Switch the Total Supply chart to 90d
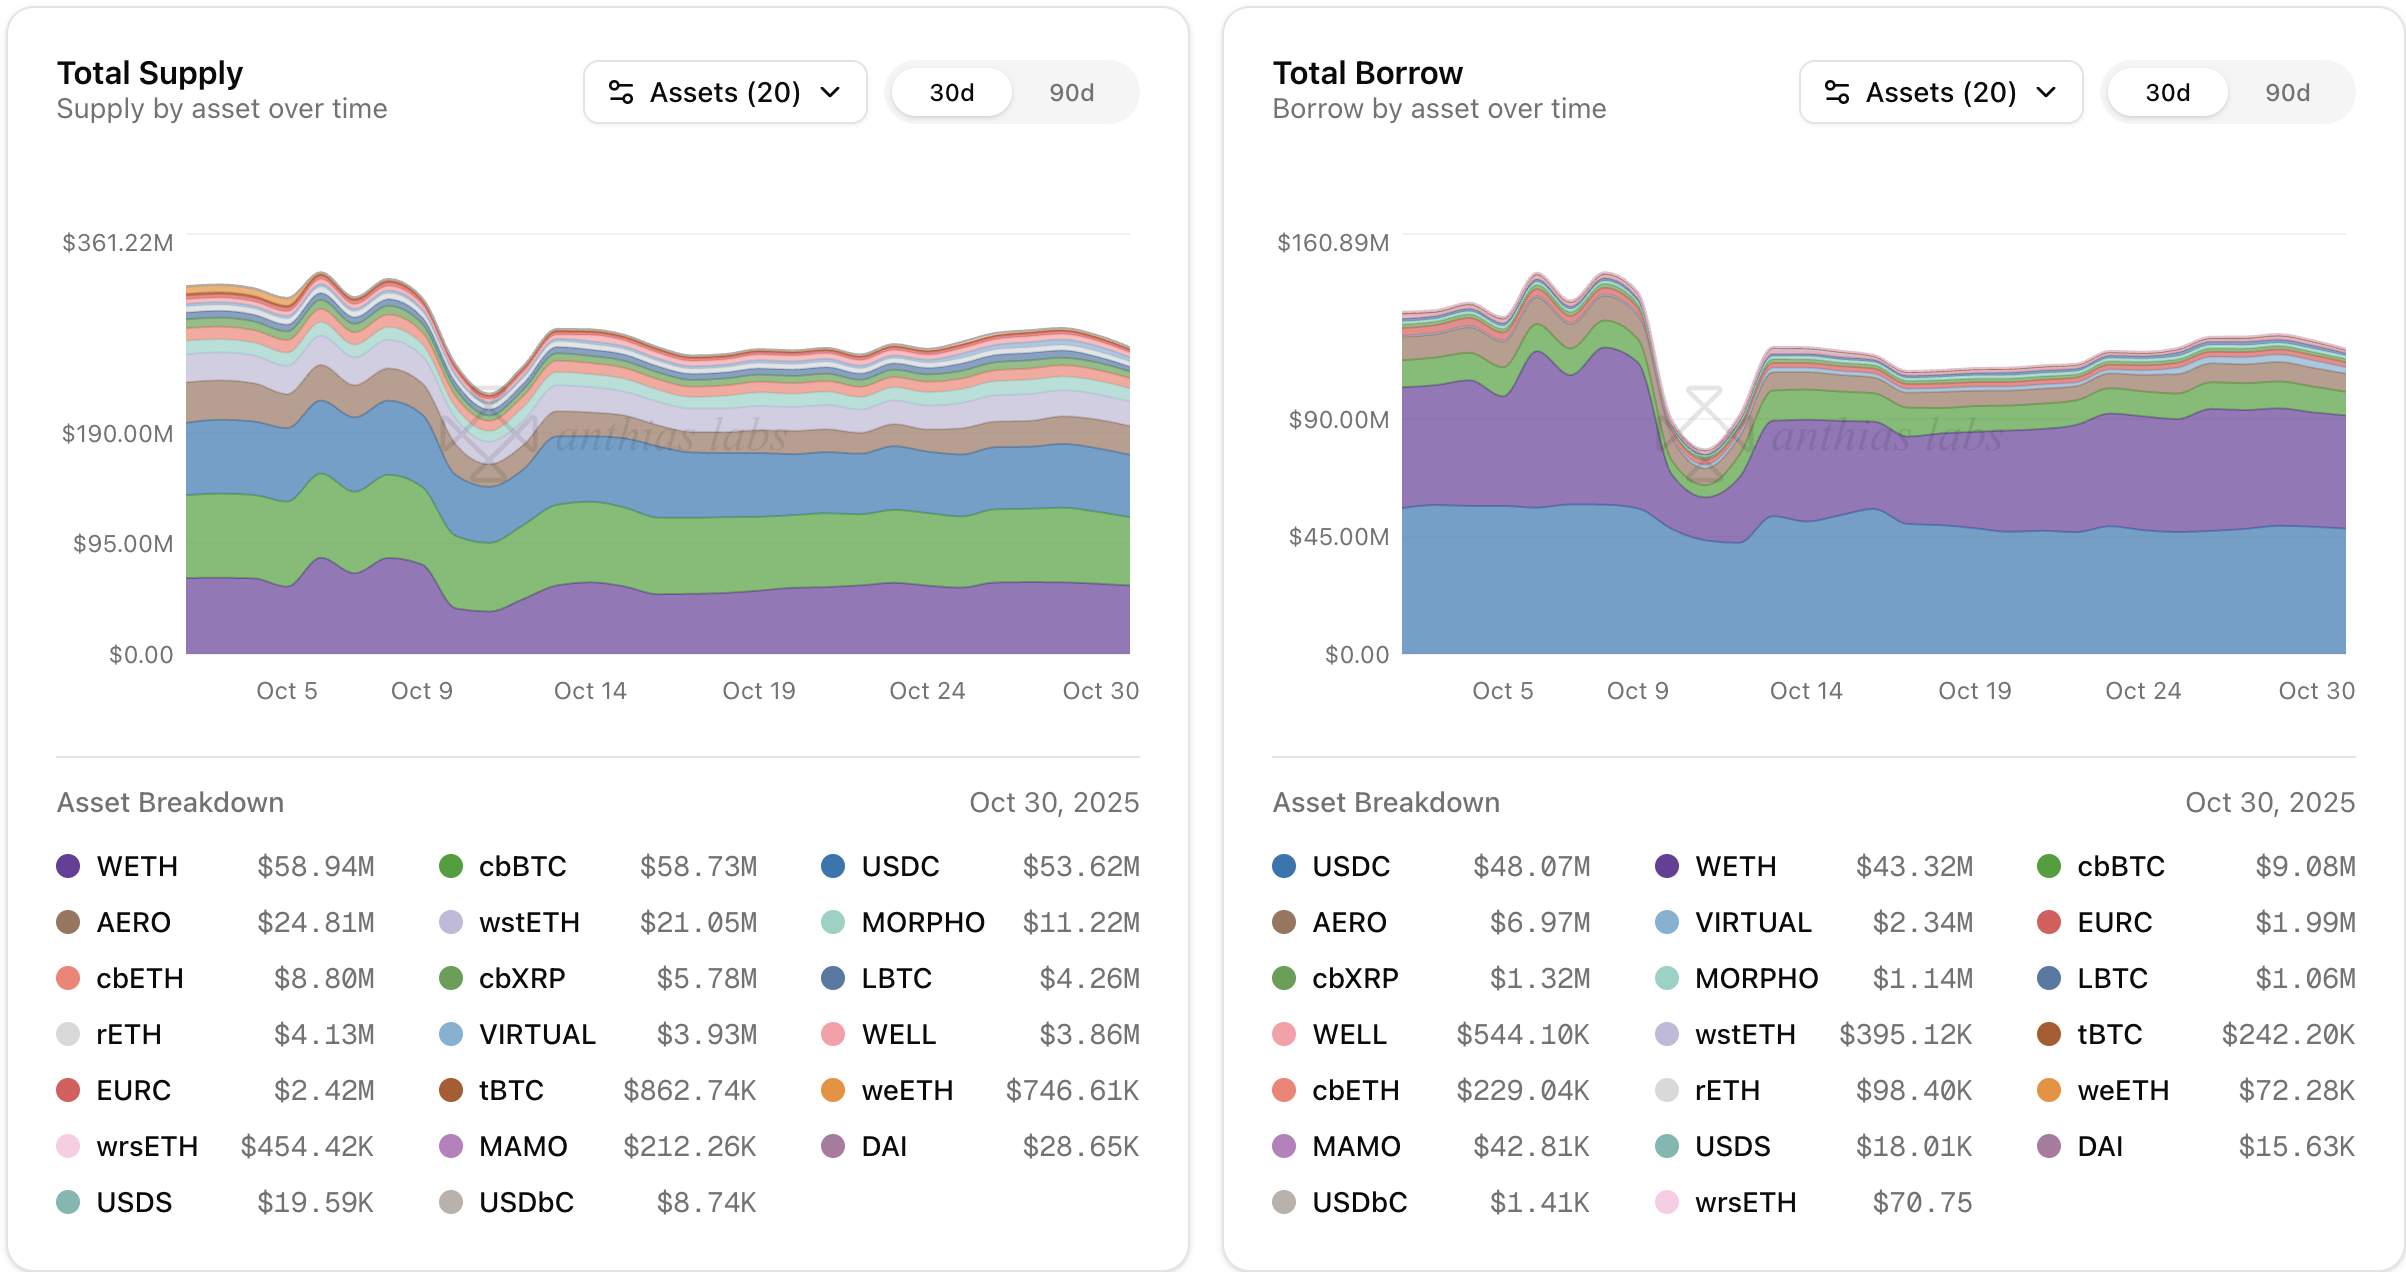 coord(1071,93)
